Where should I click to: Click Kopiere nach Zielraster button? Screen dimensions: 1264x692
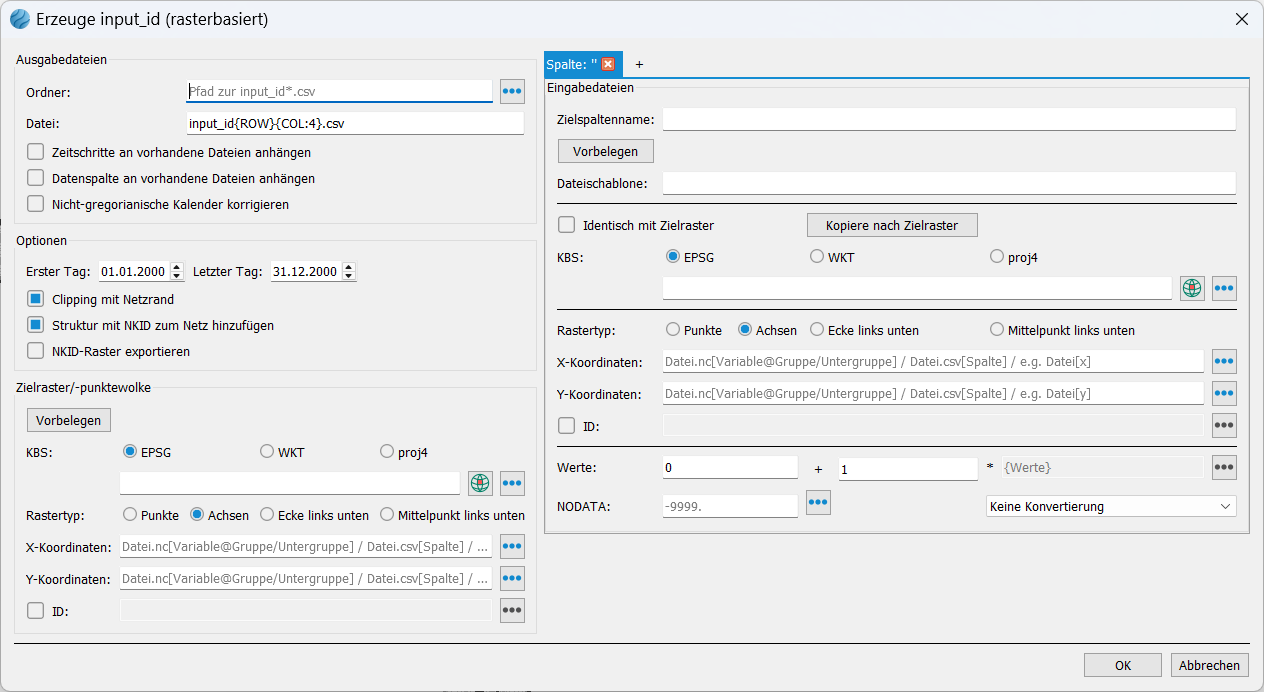891,225
